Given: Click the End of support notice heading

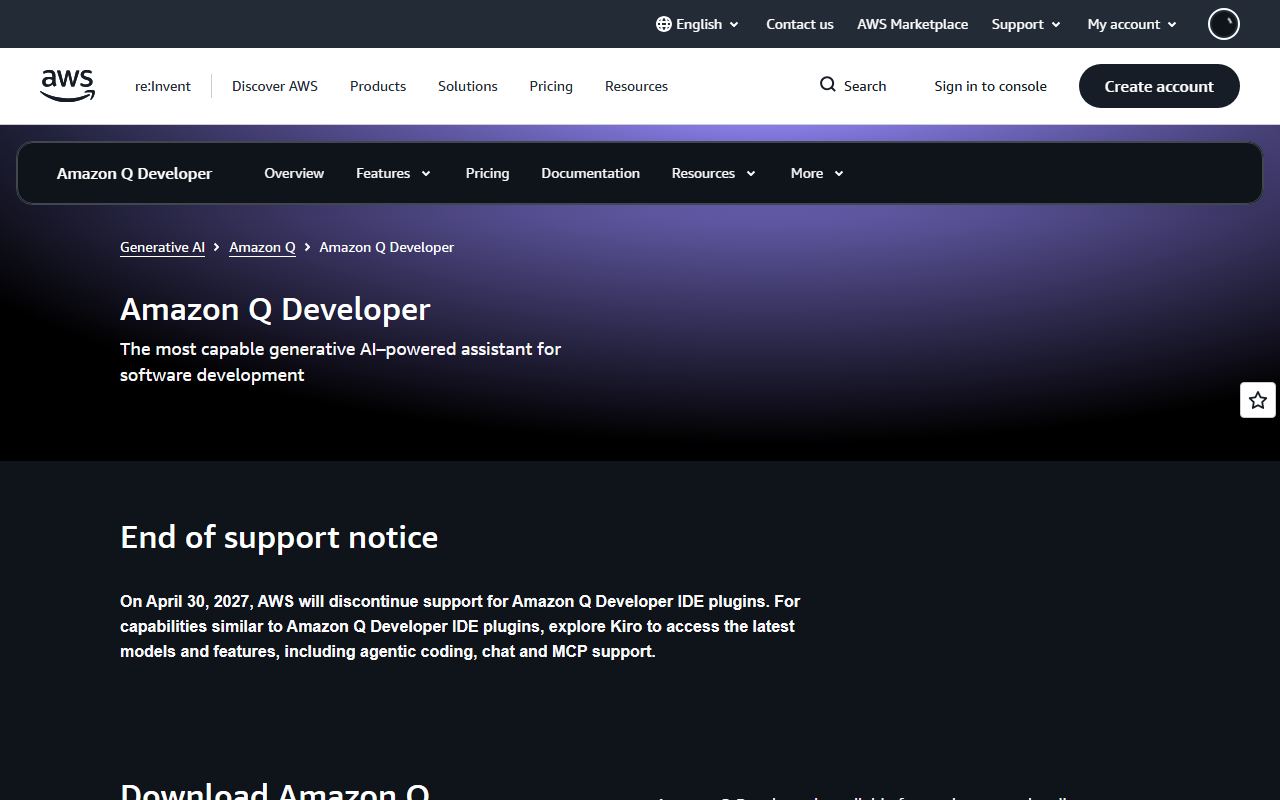Looking at the screenshot, I should pyautogui.click(x=279, y=537).
